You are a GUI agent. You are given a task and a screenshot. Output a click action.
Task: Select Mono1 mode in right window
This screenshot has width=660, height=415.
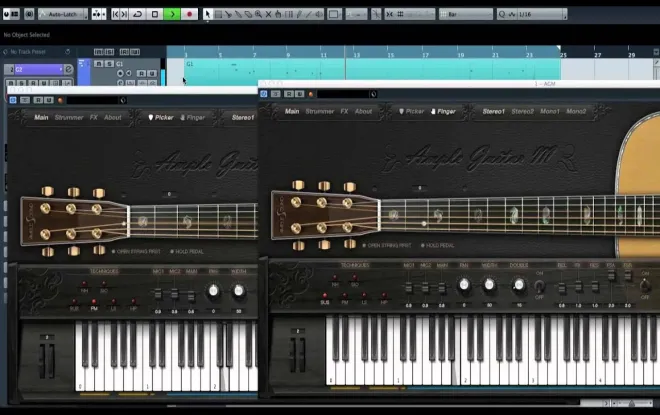(x=550, y=112)
